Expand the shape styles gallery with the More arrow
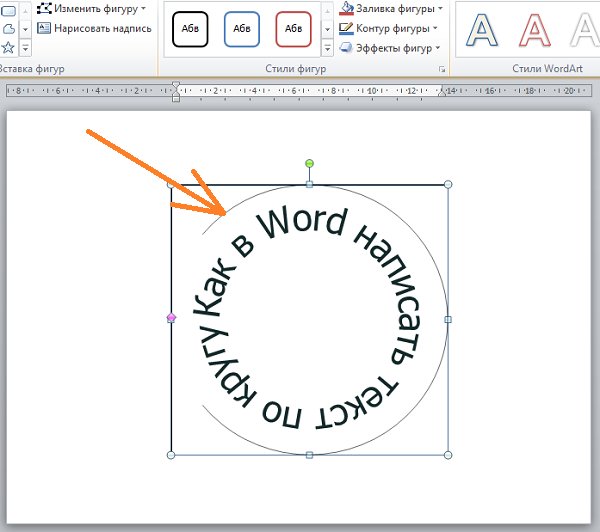600x532 pixels. [327, 46]
